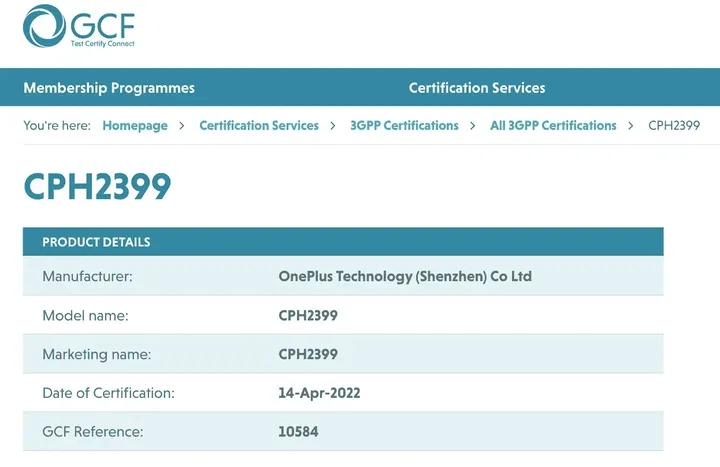Click the Marketing name CPH2399 value
The width and height of the screenshot is (720, 467).
tap(308, 354)
